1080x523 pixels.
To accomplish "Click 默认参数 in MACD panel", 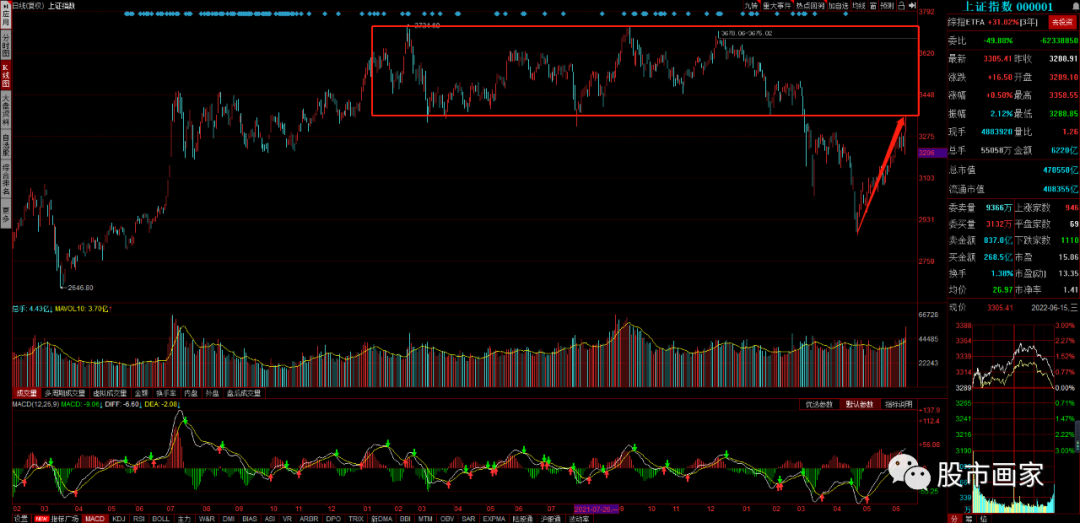I will pos(859,404).
